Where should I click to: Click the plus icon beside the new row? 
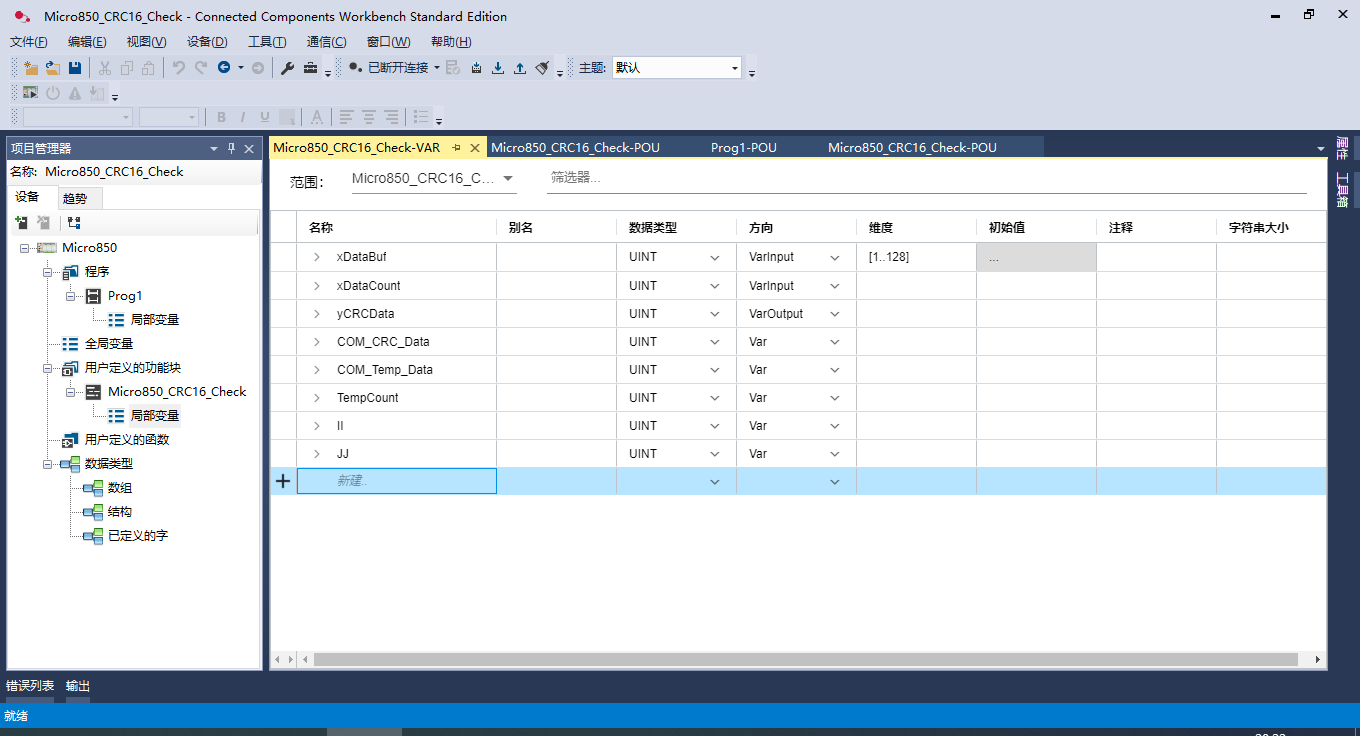[x=283, y=481]
